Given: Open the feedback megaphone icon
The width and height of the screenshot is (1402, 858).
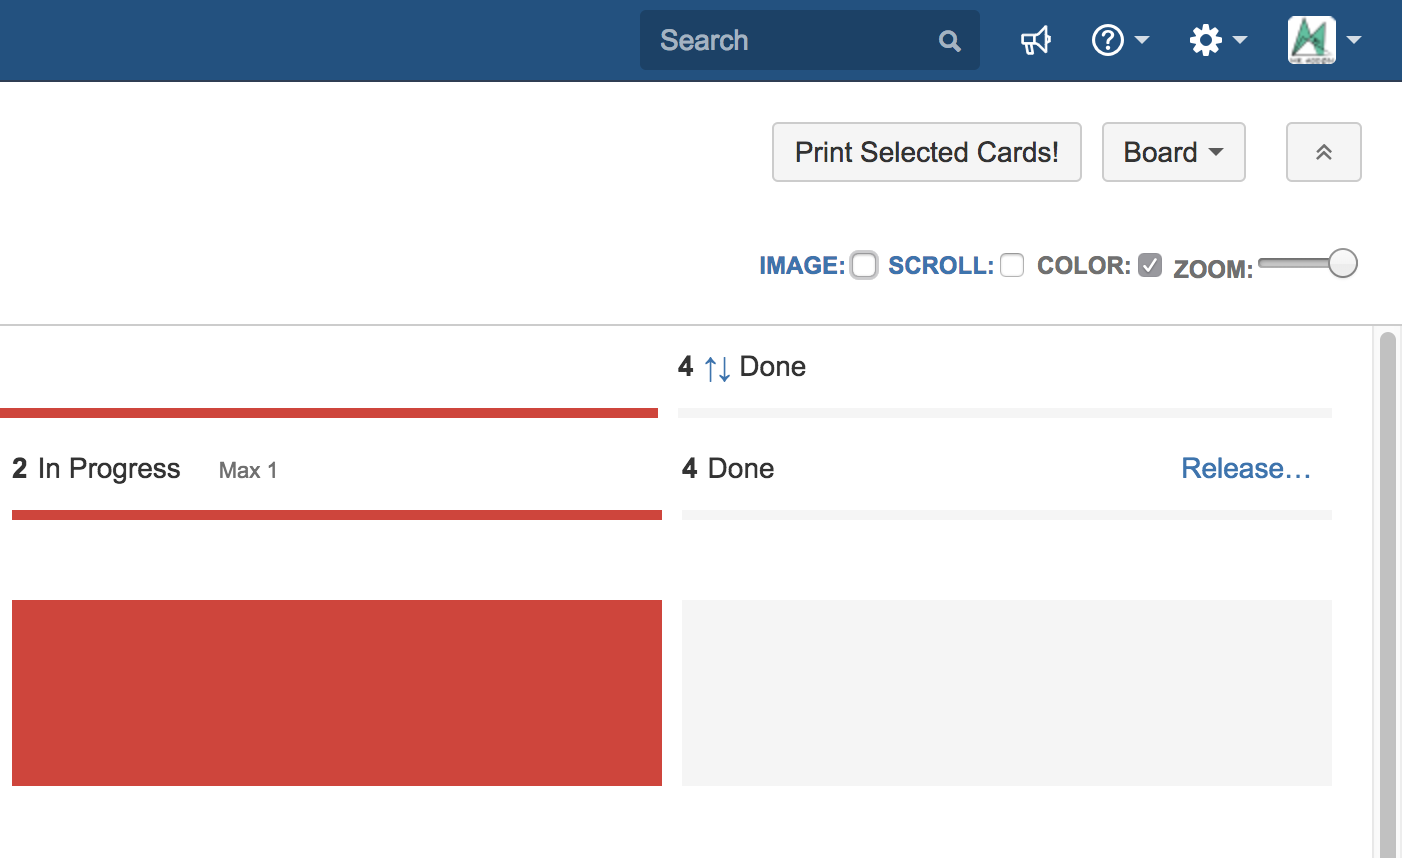Looking at the screenshot, I should click(x=1035, y=41).
